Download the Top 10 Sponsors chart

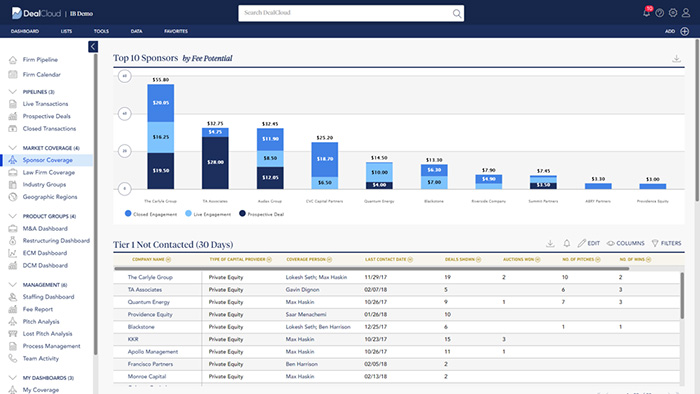[x=677, y=58]
